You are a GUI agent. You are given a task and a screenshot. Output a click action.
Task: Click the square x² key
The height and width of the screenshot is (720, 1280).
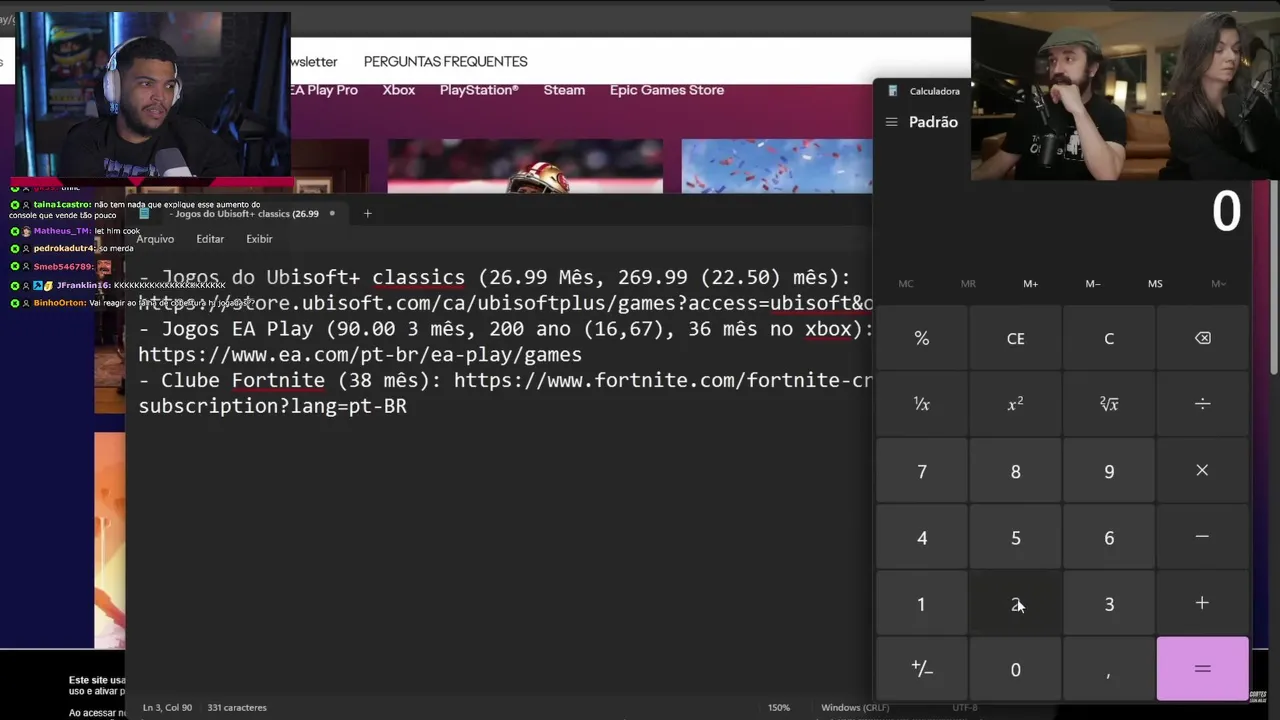1015,404
